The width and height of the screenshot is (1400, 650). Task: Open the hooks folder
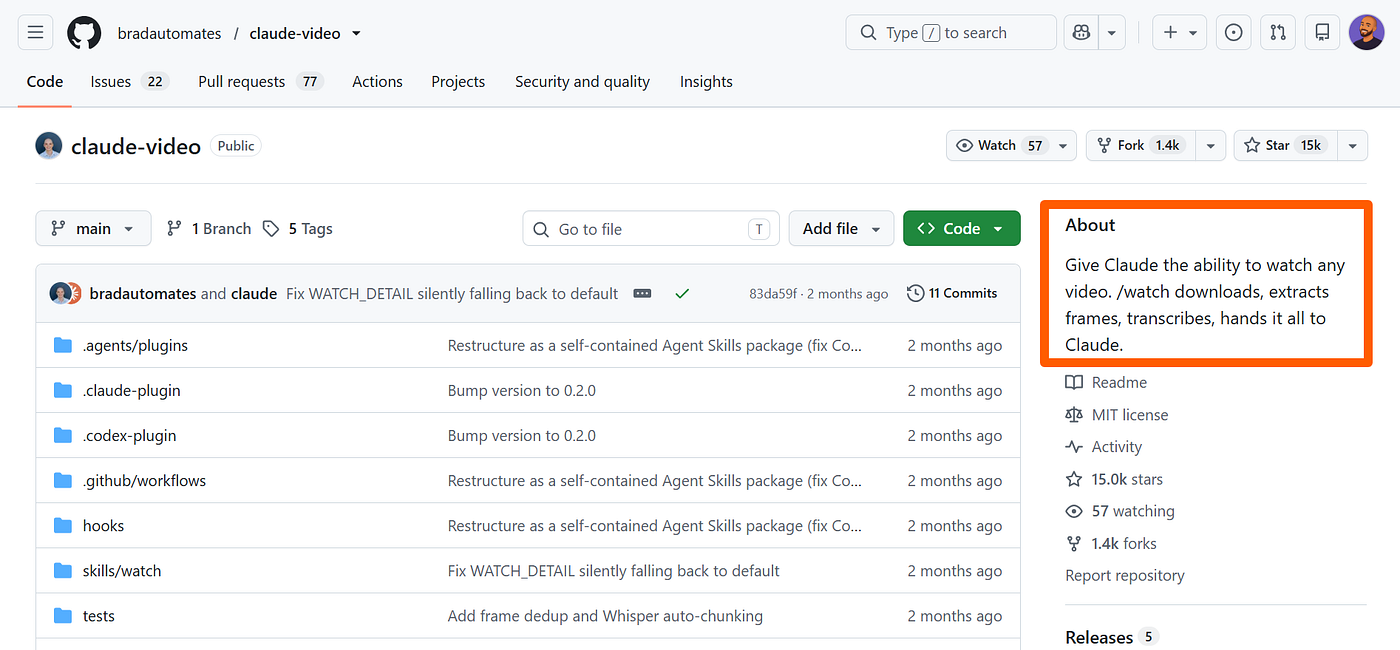point(103,526)
